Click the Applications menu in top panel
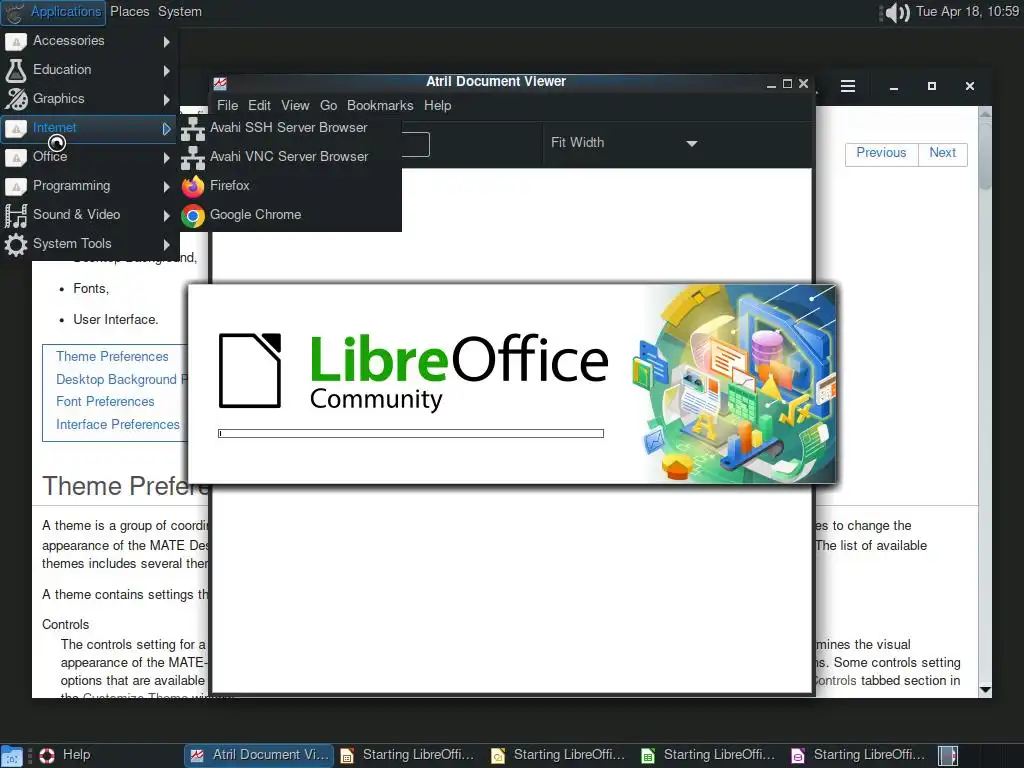The image size is (1024, 768). (54, 12)
